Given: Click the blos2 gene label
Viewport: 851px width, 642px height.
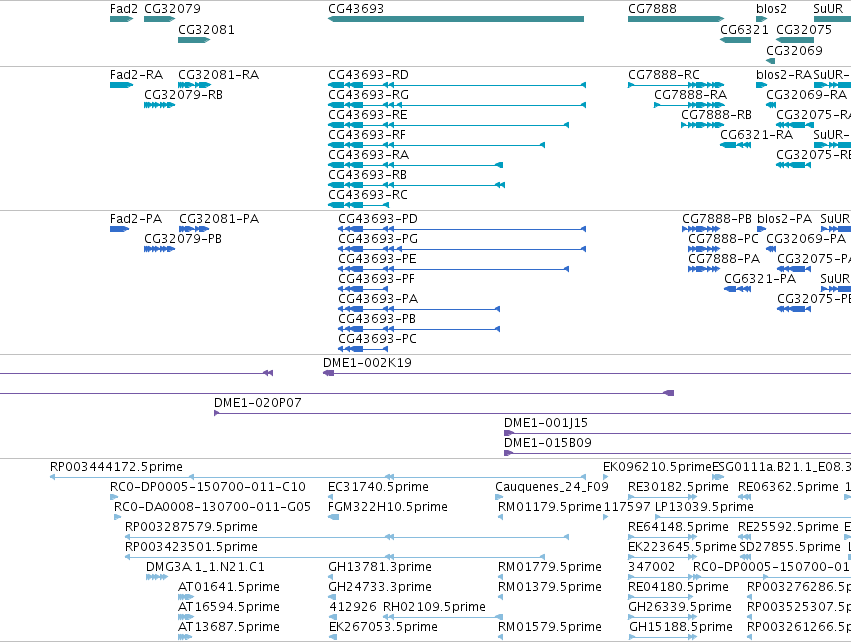Looking at the screenshot, I should [771, 9].
